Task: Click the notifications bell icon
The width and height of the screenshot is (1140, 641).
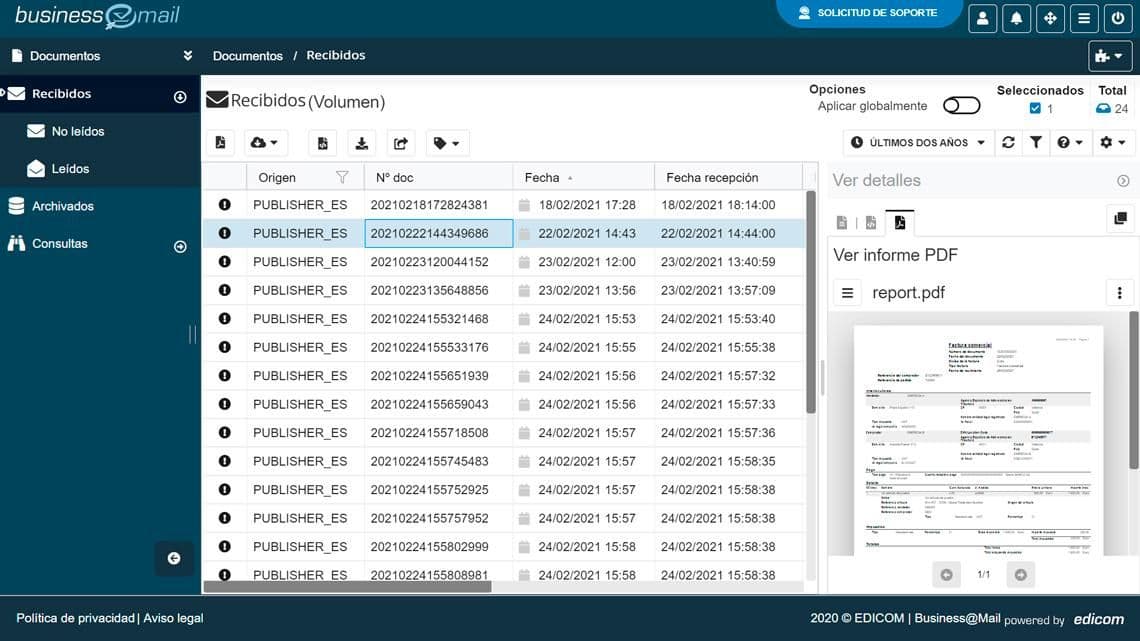Action: 1016,18
